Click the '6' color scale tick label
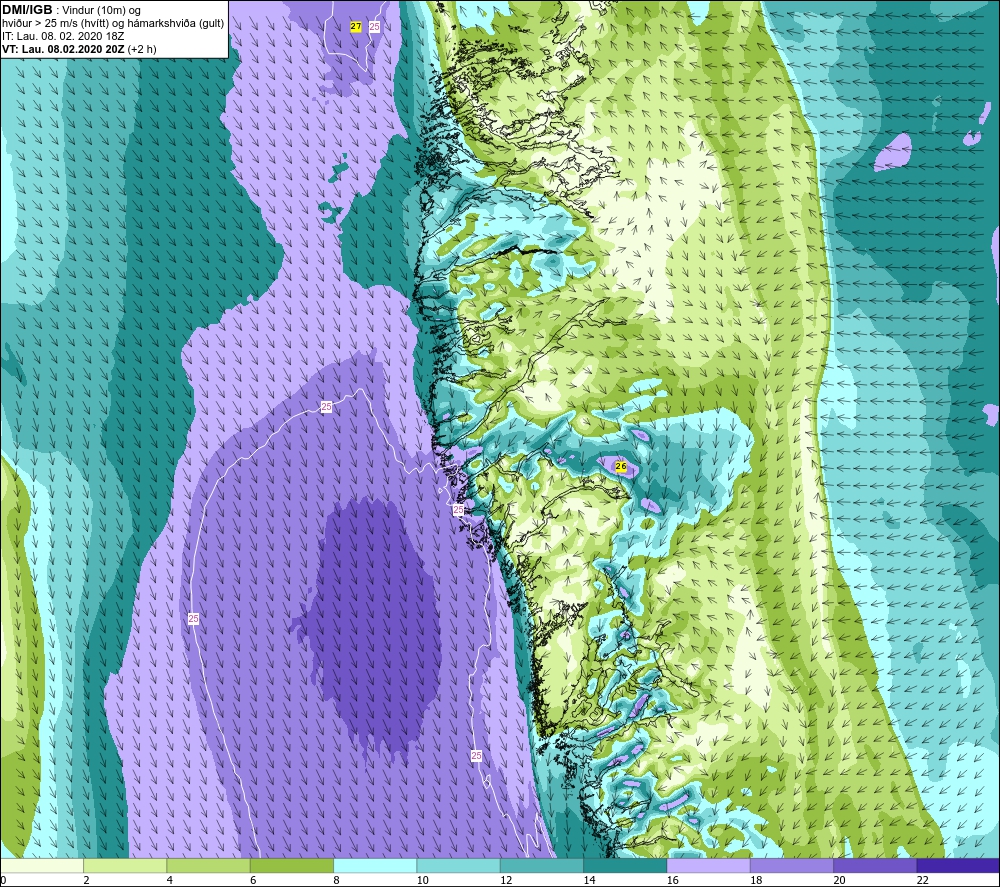Viewport: 1000px width, 887px height. pos(253,880)
